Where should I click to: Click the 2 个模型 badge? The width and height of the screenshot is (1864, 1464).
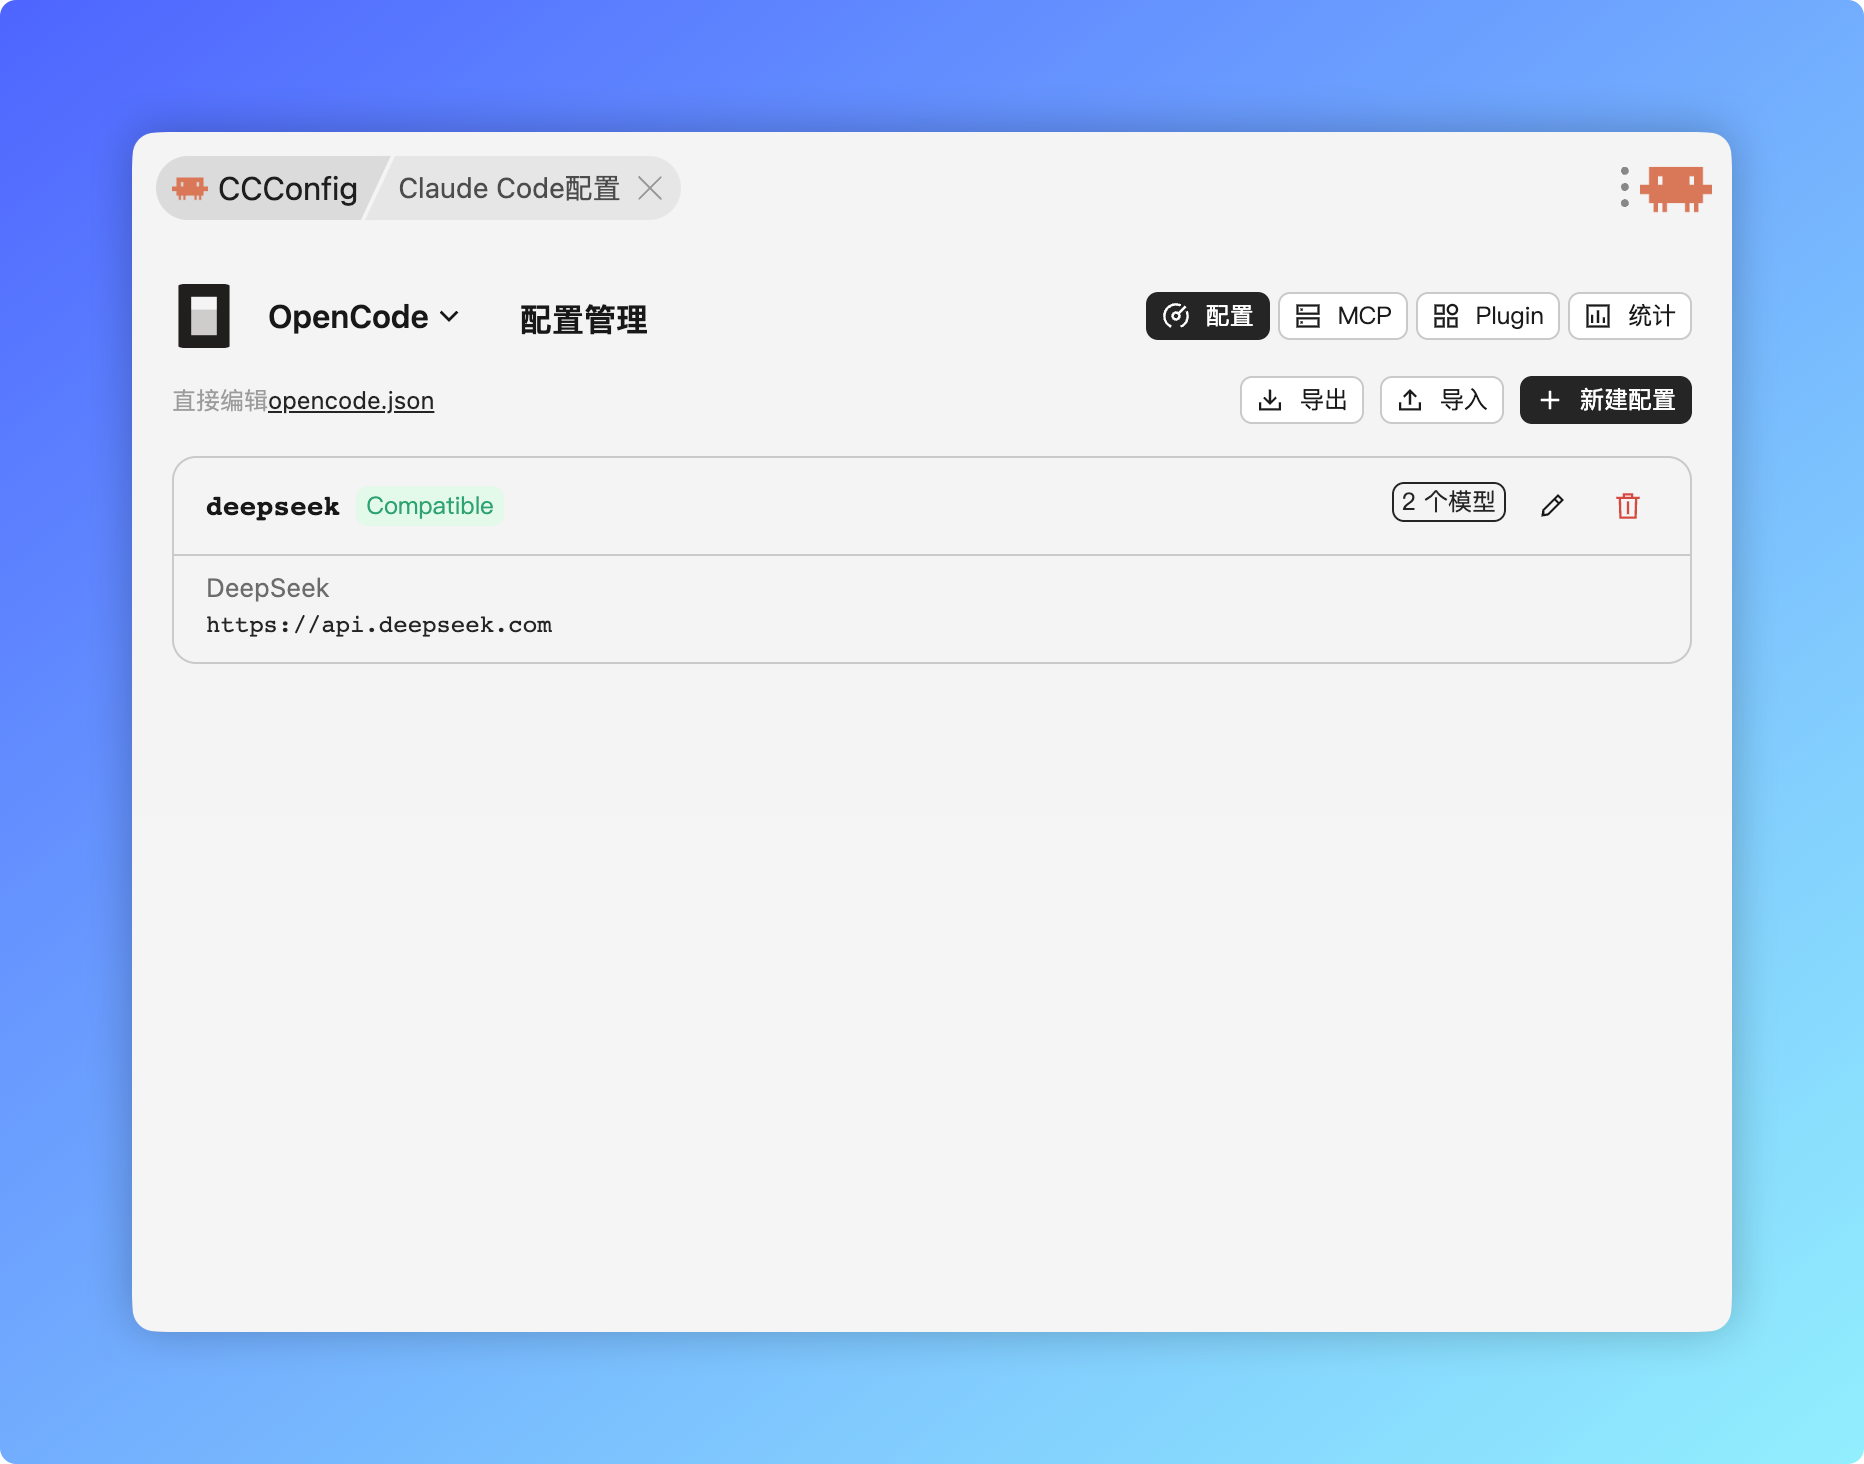click(1449, 502)
